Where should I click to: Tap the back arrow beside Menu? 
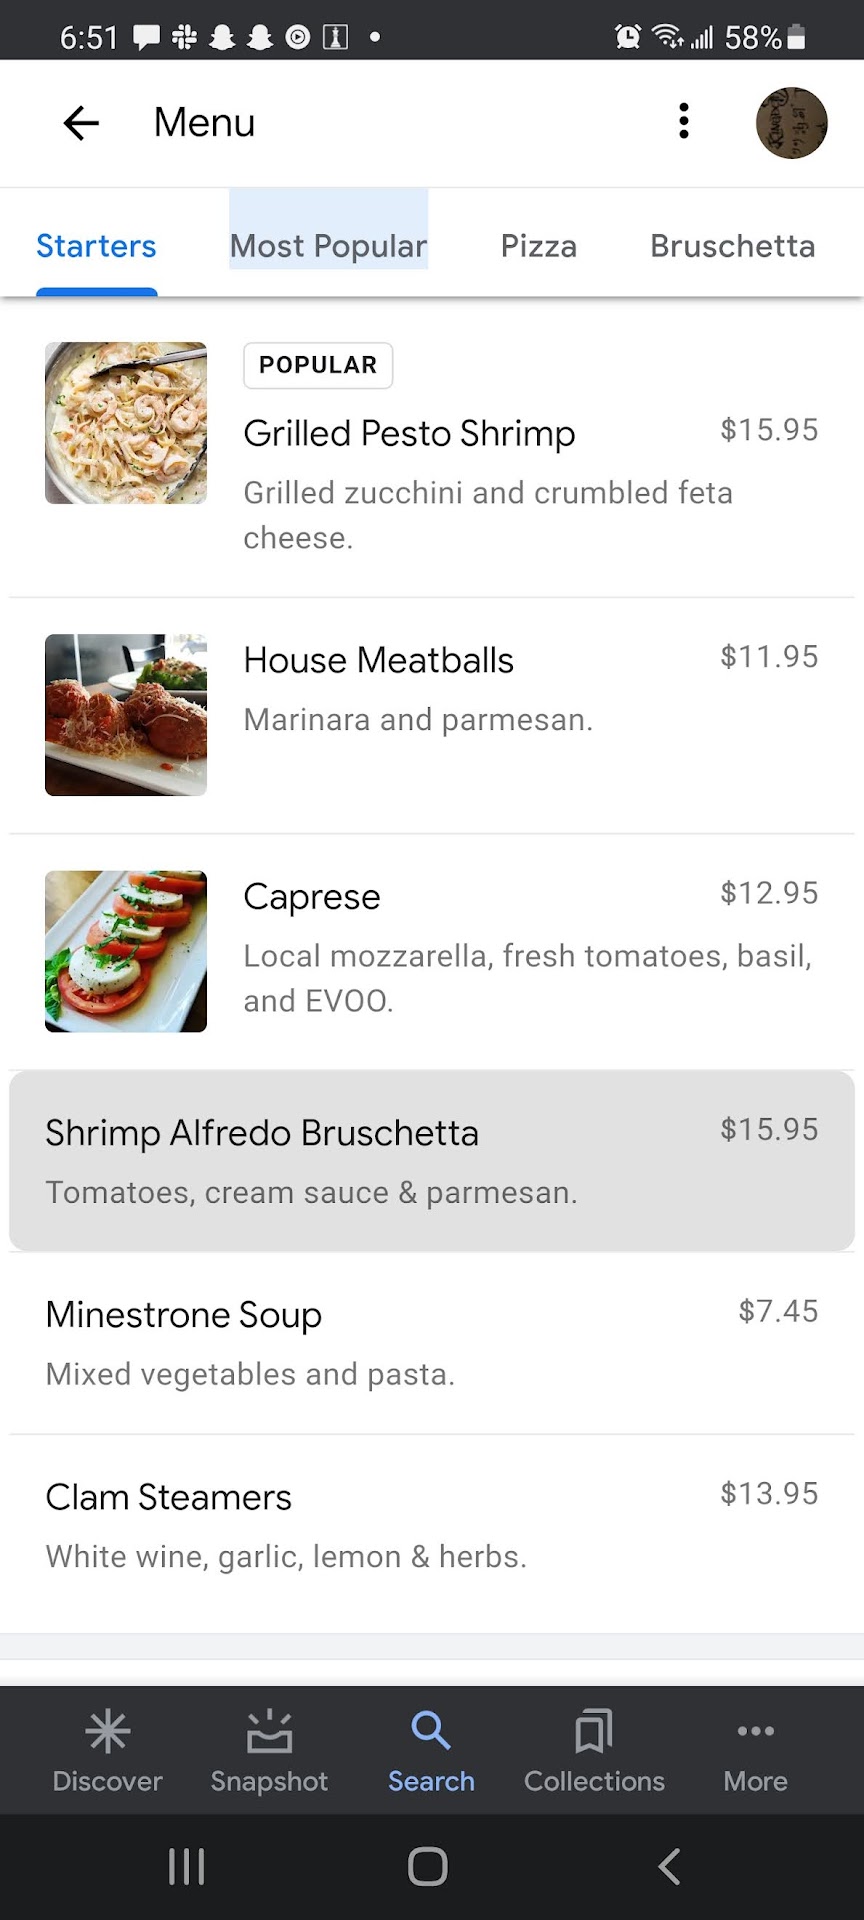click(81, 123)
